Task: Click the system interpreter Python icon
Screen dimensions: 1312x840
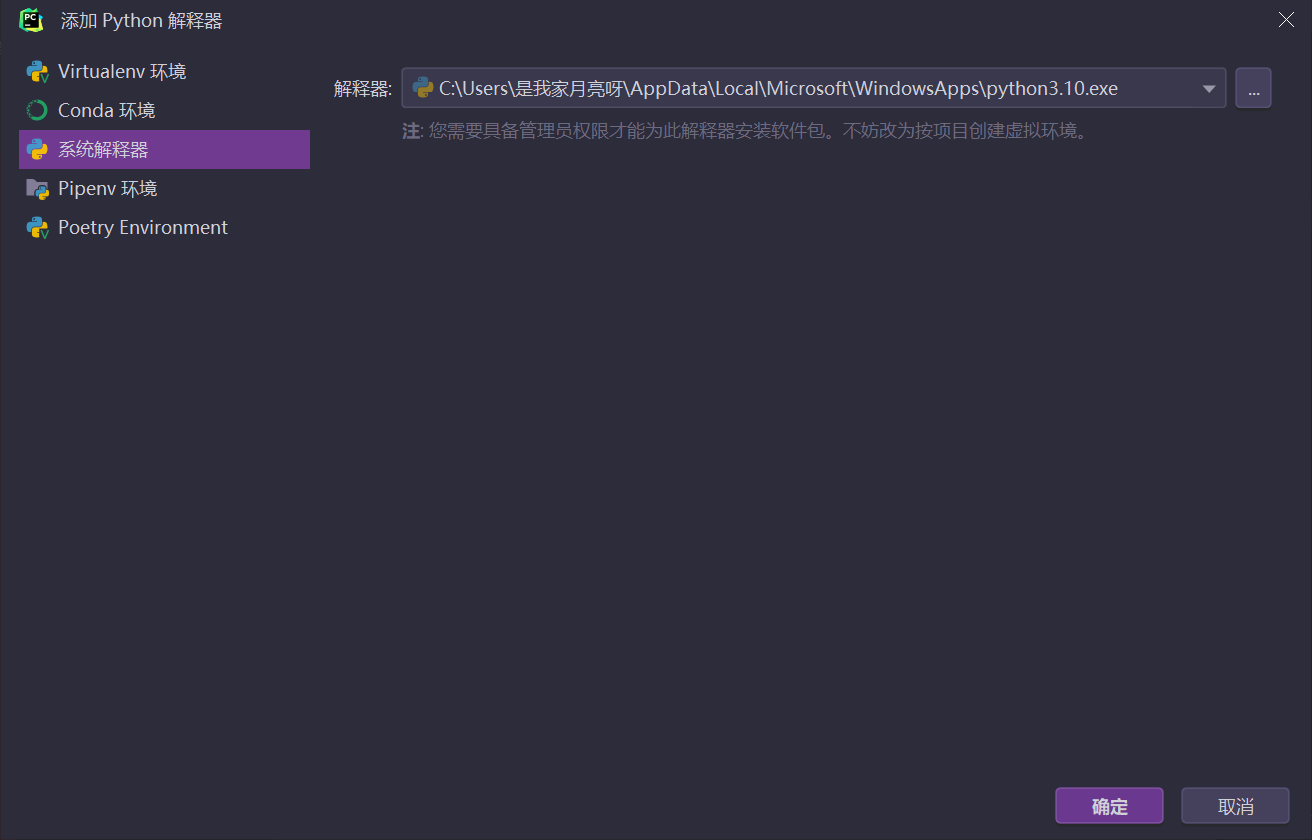Action: (x=37, y=150)
